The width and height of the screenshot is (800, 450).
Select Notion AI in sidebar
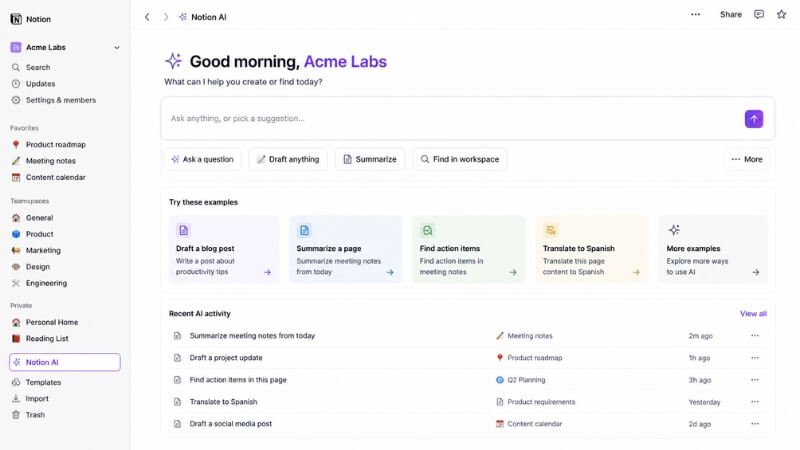pos(65,362)
